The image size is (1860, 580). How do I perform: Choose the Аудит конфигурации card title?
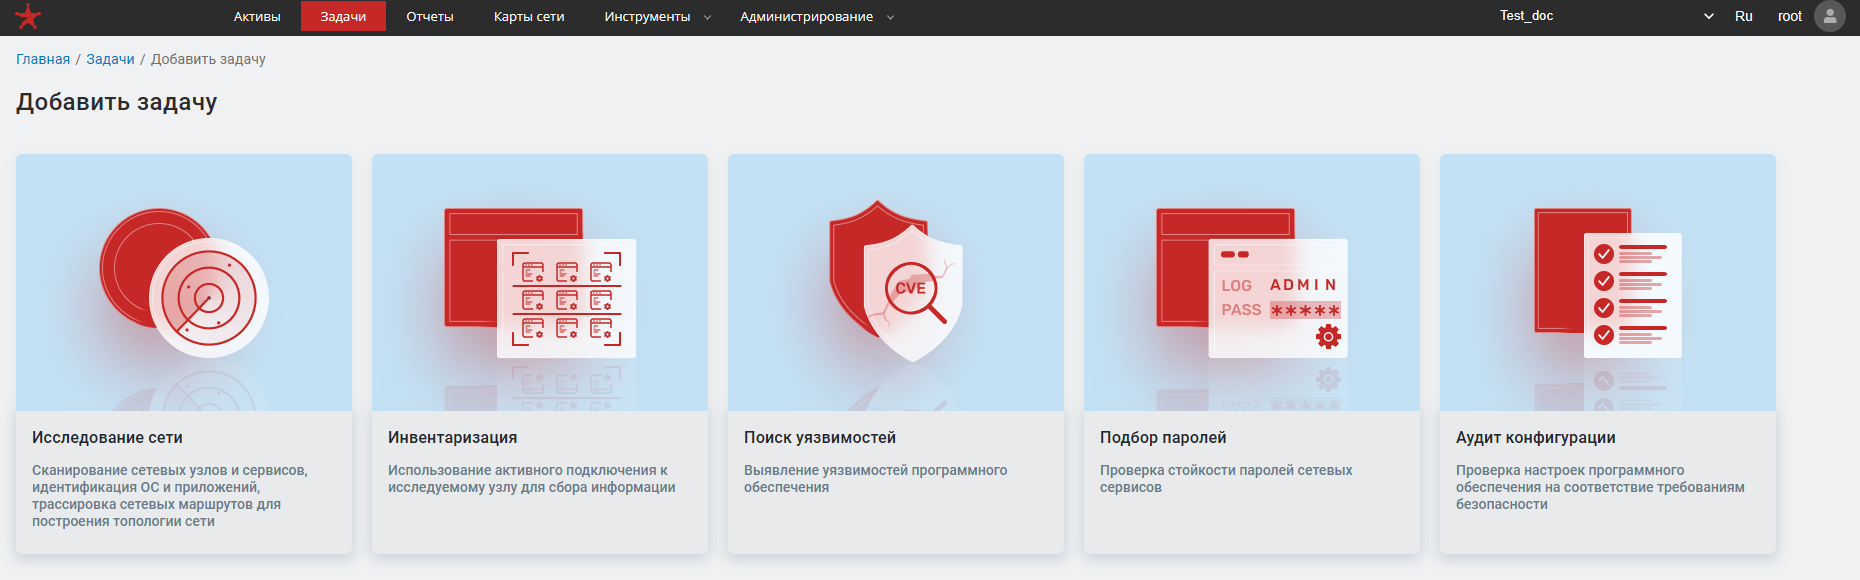(x=1535, y=438)
